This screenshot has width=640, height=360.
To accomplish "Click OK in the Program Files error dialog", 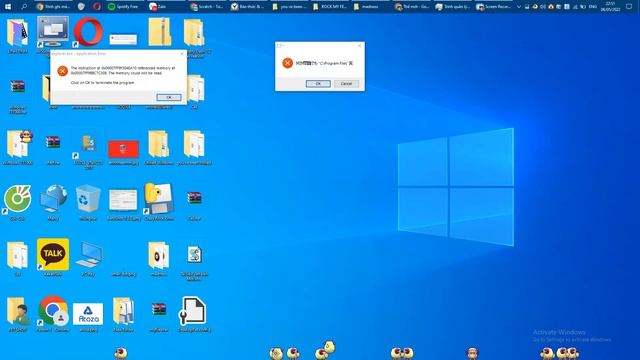I will [x=318, y=83].
